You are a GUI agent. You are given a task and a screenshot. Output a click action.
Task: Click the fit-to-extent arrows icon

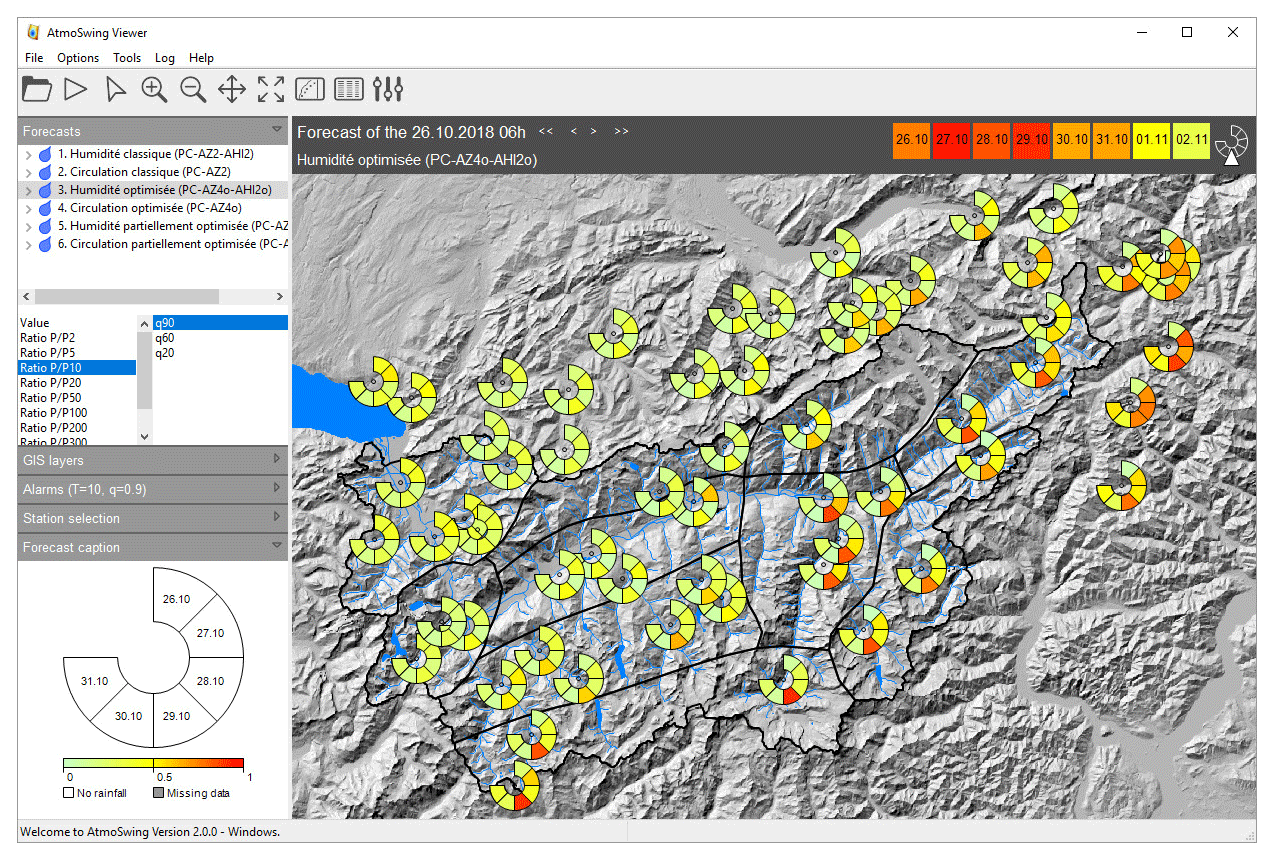[271, 90]
